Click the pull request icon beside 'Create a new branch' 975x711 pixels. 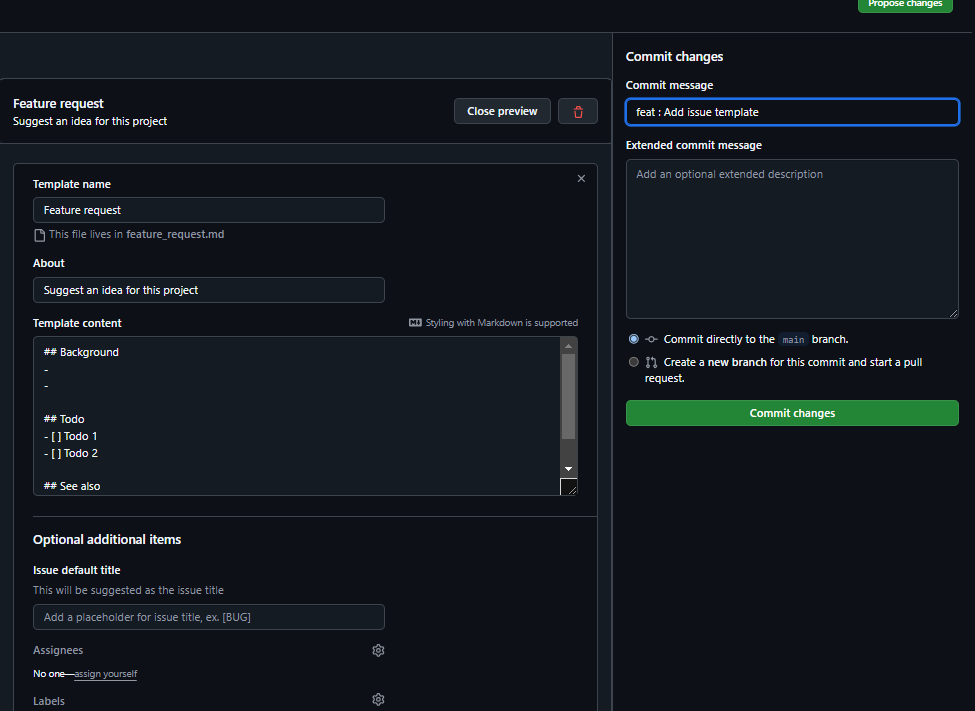(x=651, y=362)
